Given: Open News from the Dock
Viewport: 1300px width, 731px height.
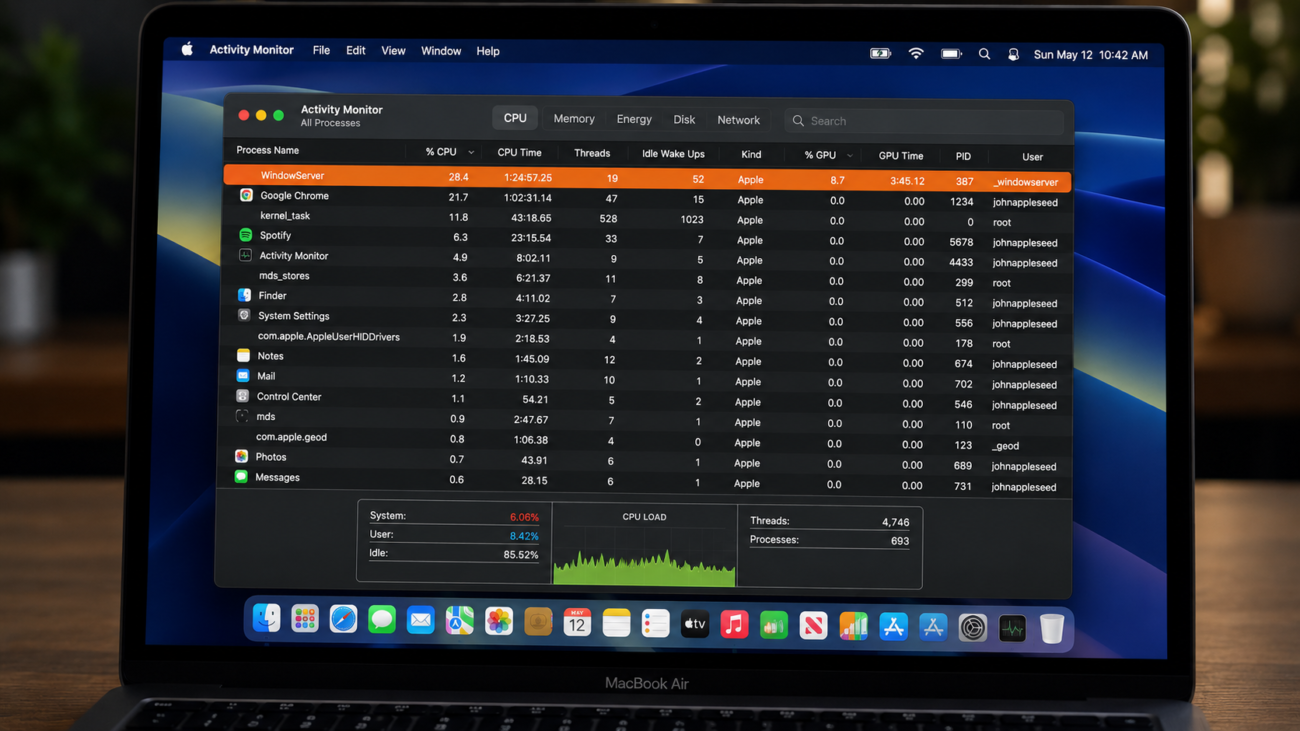Looking at the screenshot, I should pyautogui.click(x=813, y=626).
